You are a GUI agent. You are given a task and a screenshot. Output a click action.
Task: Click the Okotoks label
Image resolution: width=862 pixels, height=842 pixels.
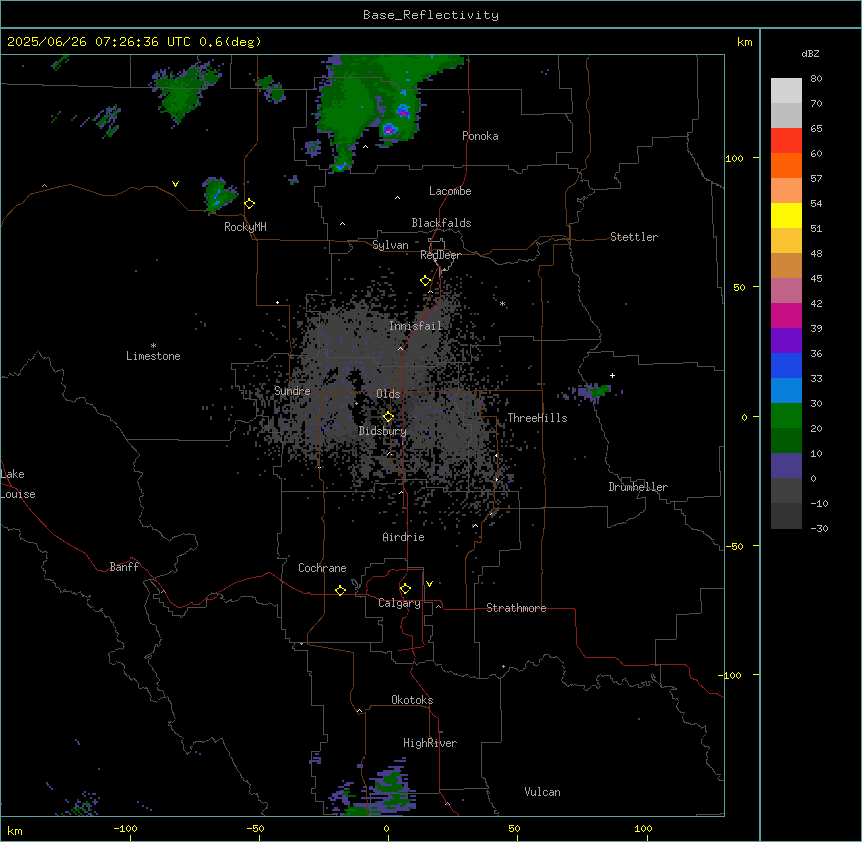(412, 700)
